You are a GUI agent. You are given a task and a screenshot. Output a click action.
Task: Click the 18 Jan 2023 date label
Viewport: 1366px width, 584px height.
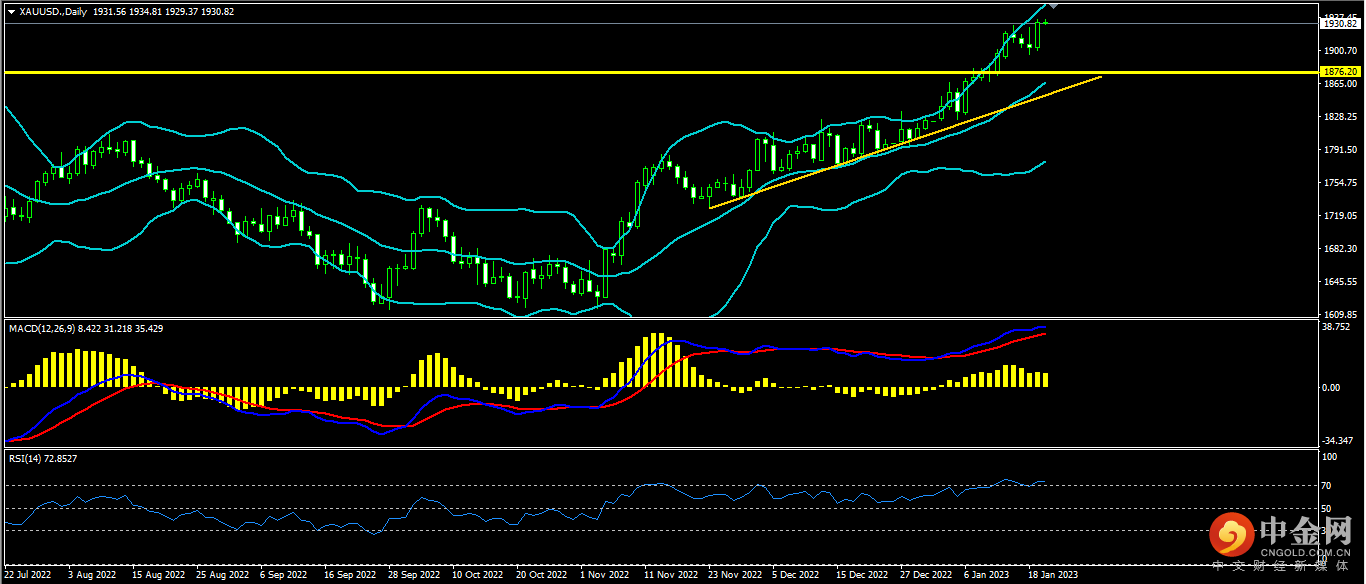pos(1053,576)
